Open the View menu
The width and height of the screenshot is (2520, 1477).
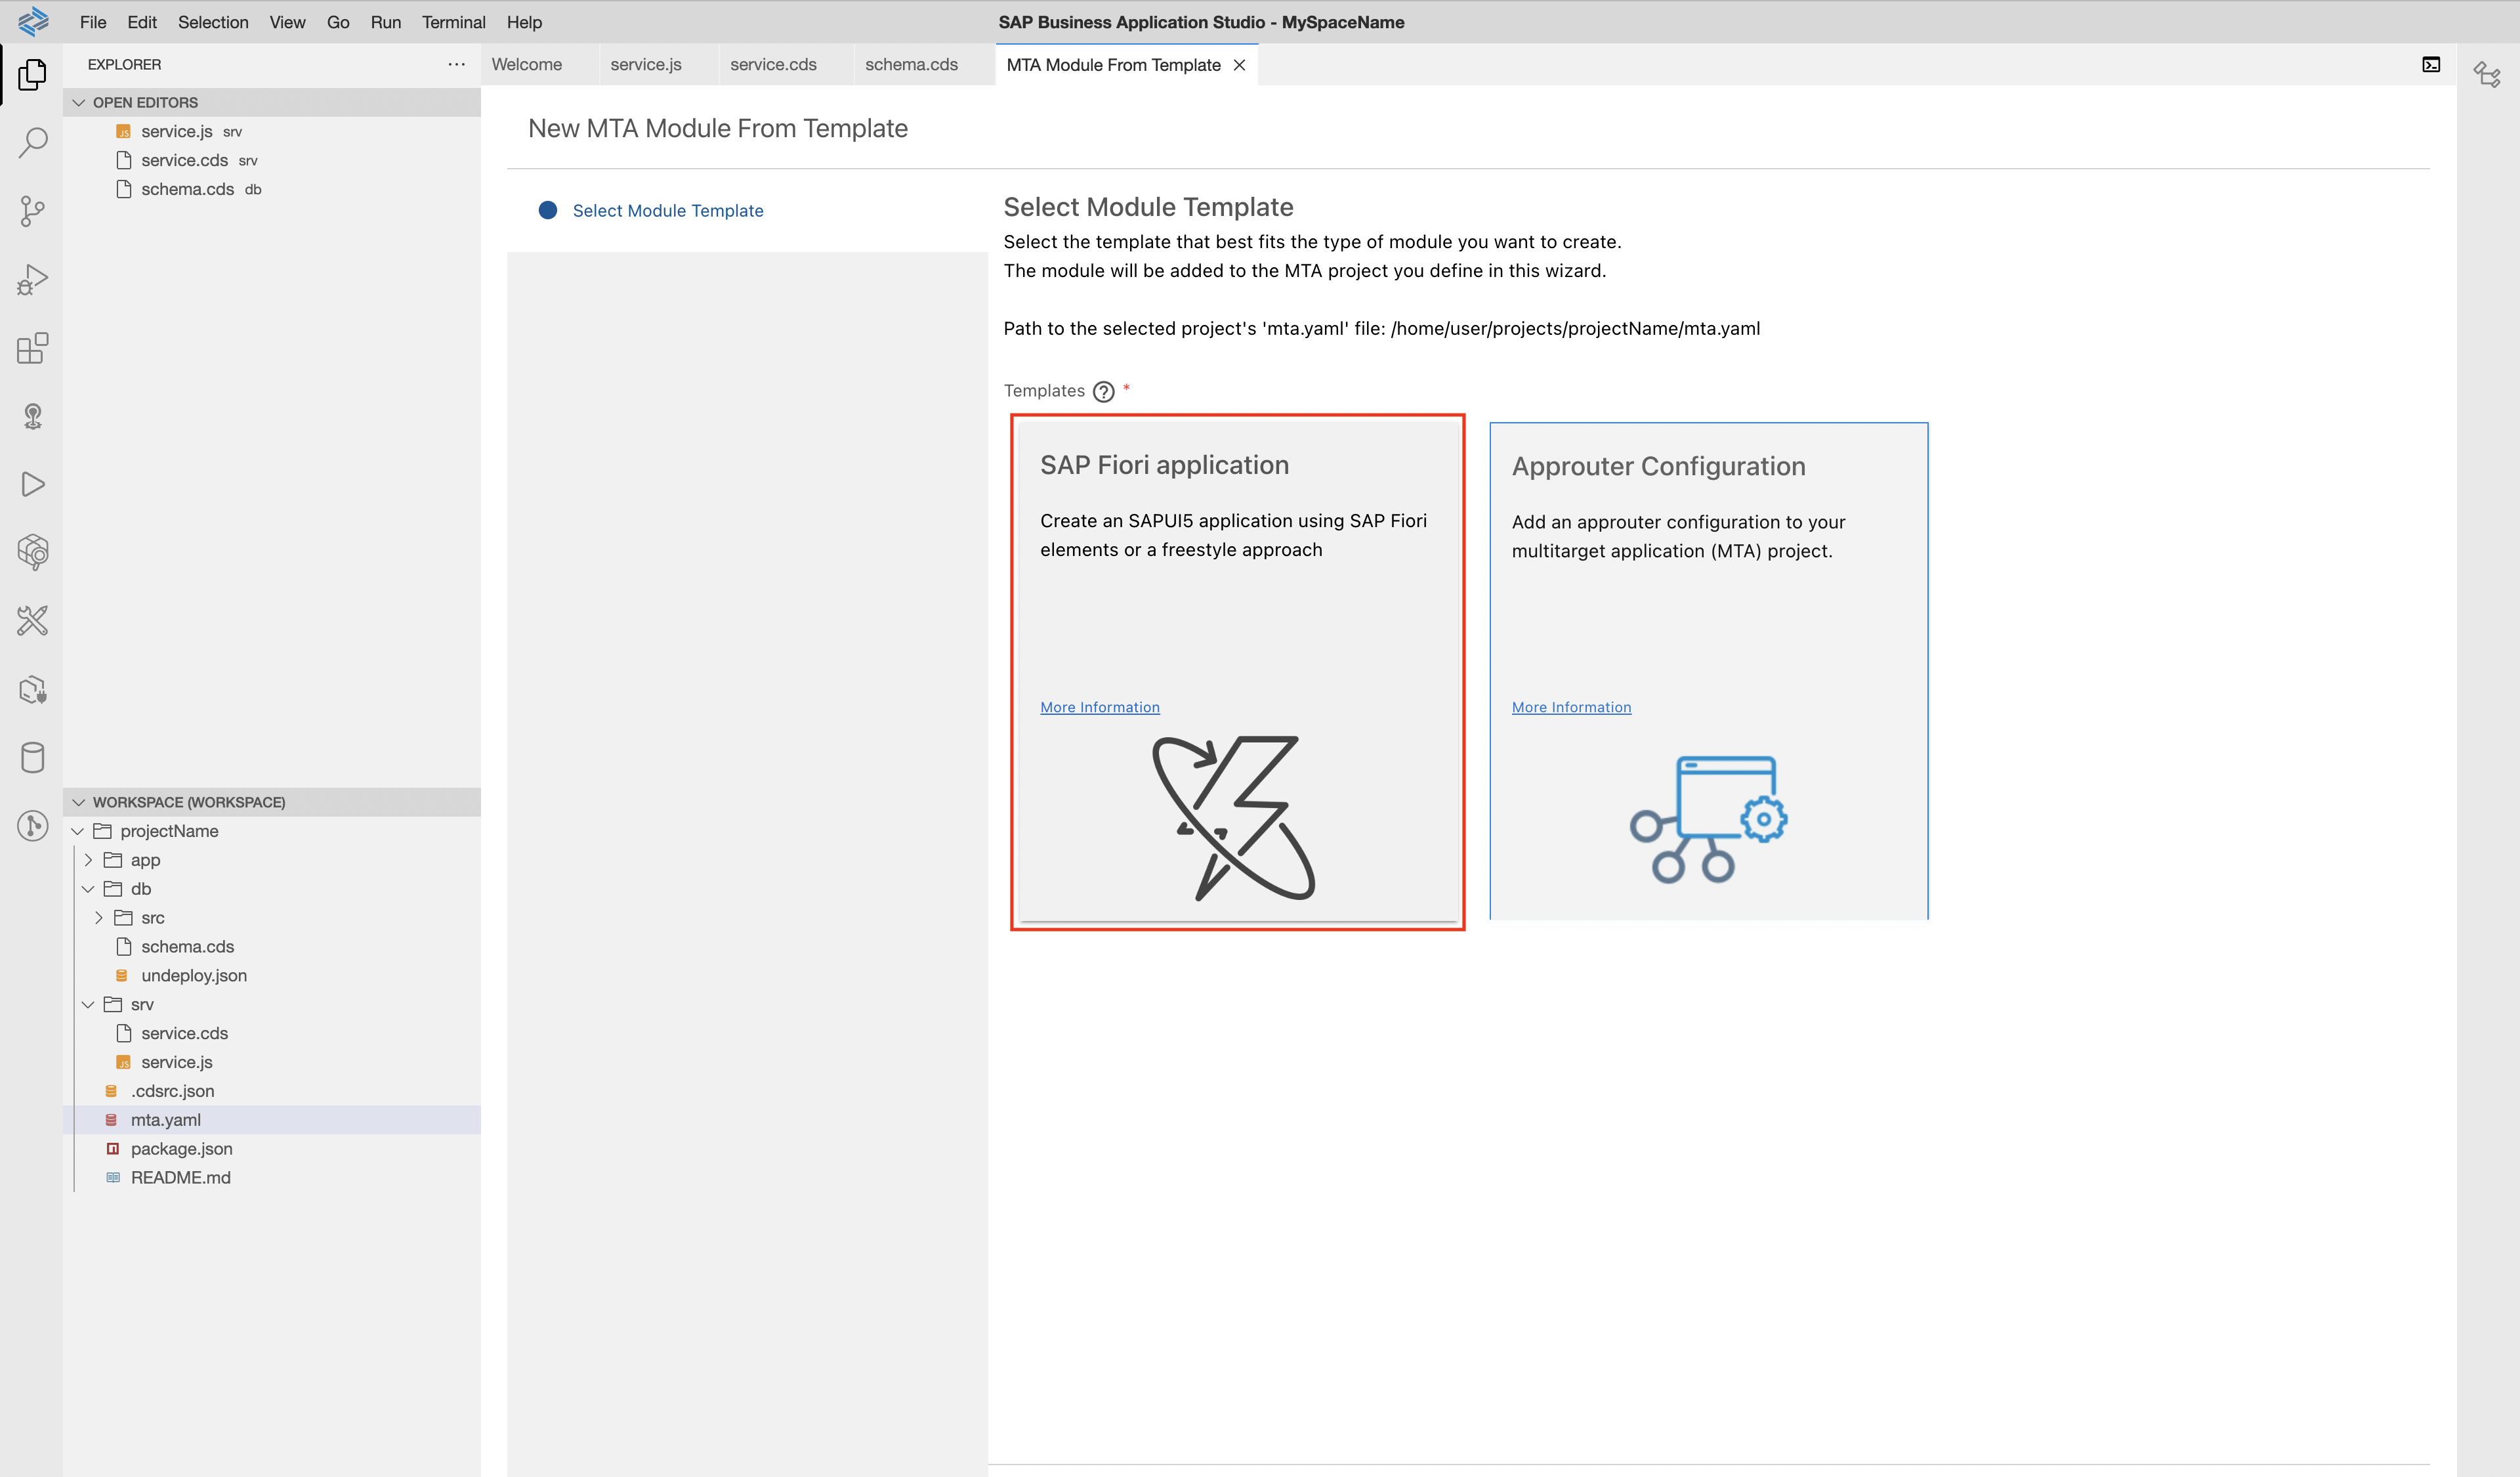click(x=287, y=22)
